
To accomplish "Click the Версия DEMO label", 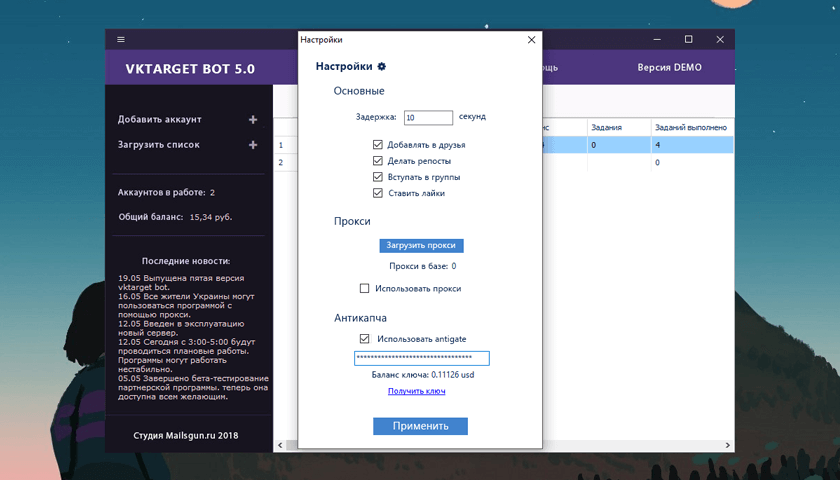I will coord(669,68).
